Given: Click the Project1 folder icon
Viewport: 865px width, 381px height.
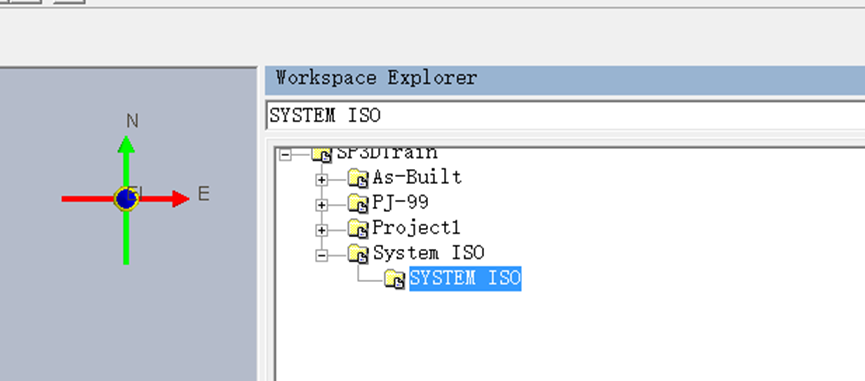Looking at the screenshot, I should click(x=358, y=228).
